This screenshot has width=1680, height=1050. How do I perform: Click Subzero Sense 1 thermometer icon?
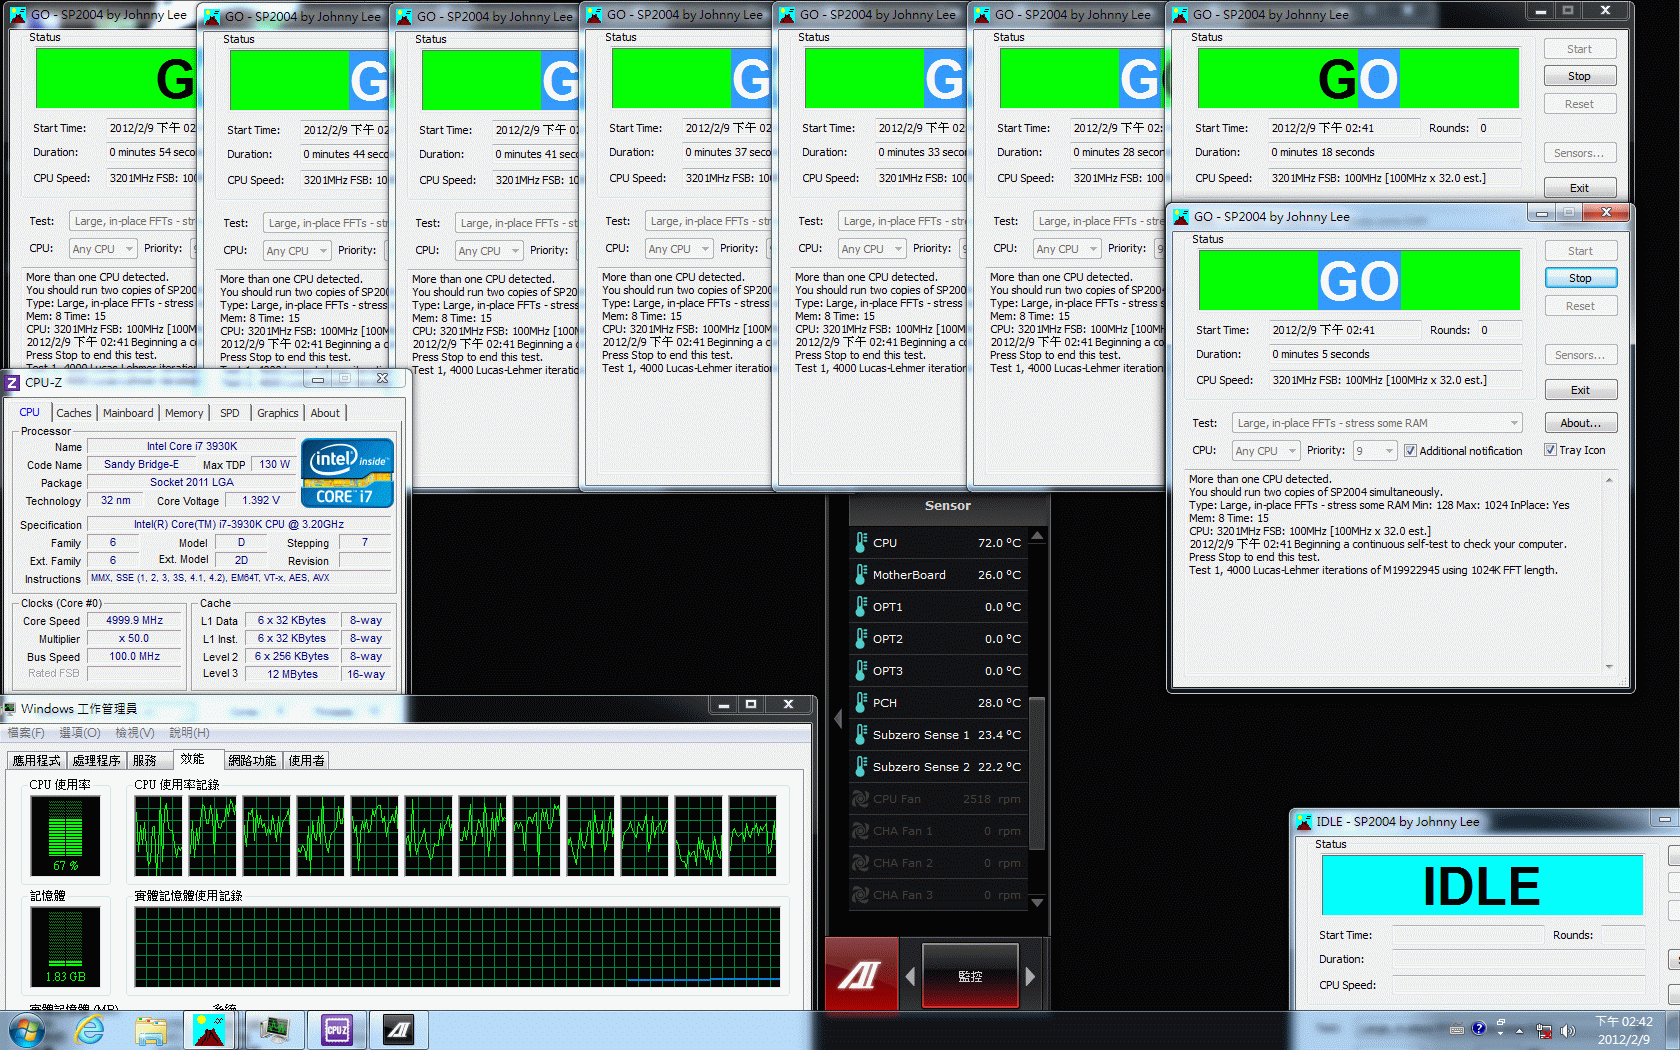(x=861, y=734)
